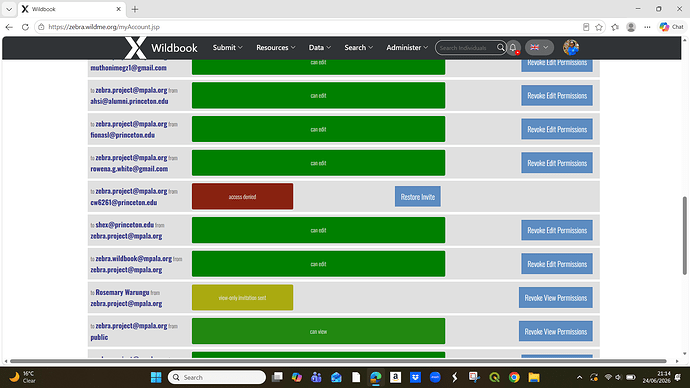The width and height of the screenshot is (690, 388).
Task: View site information lock icon
Action: click(x=41, y=27)
